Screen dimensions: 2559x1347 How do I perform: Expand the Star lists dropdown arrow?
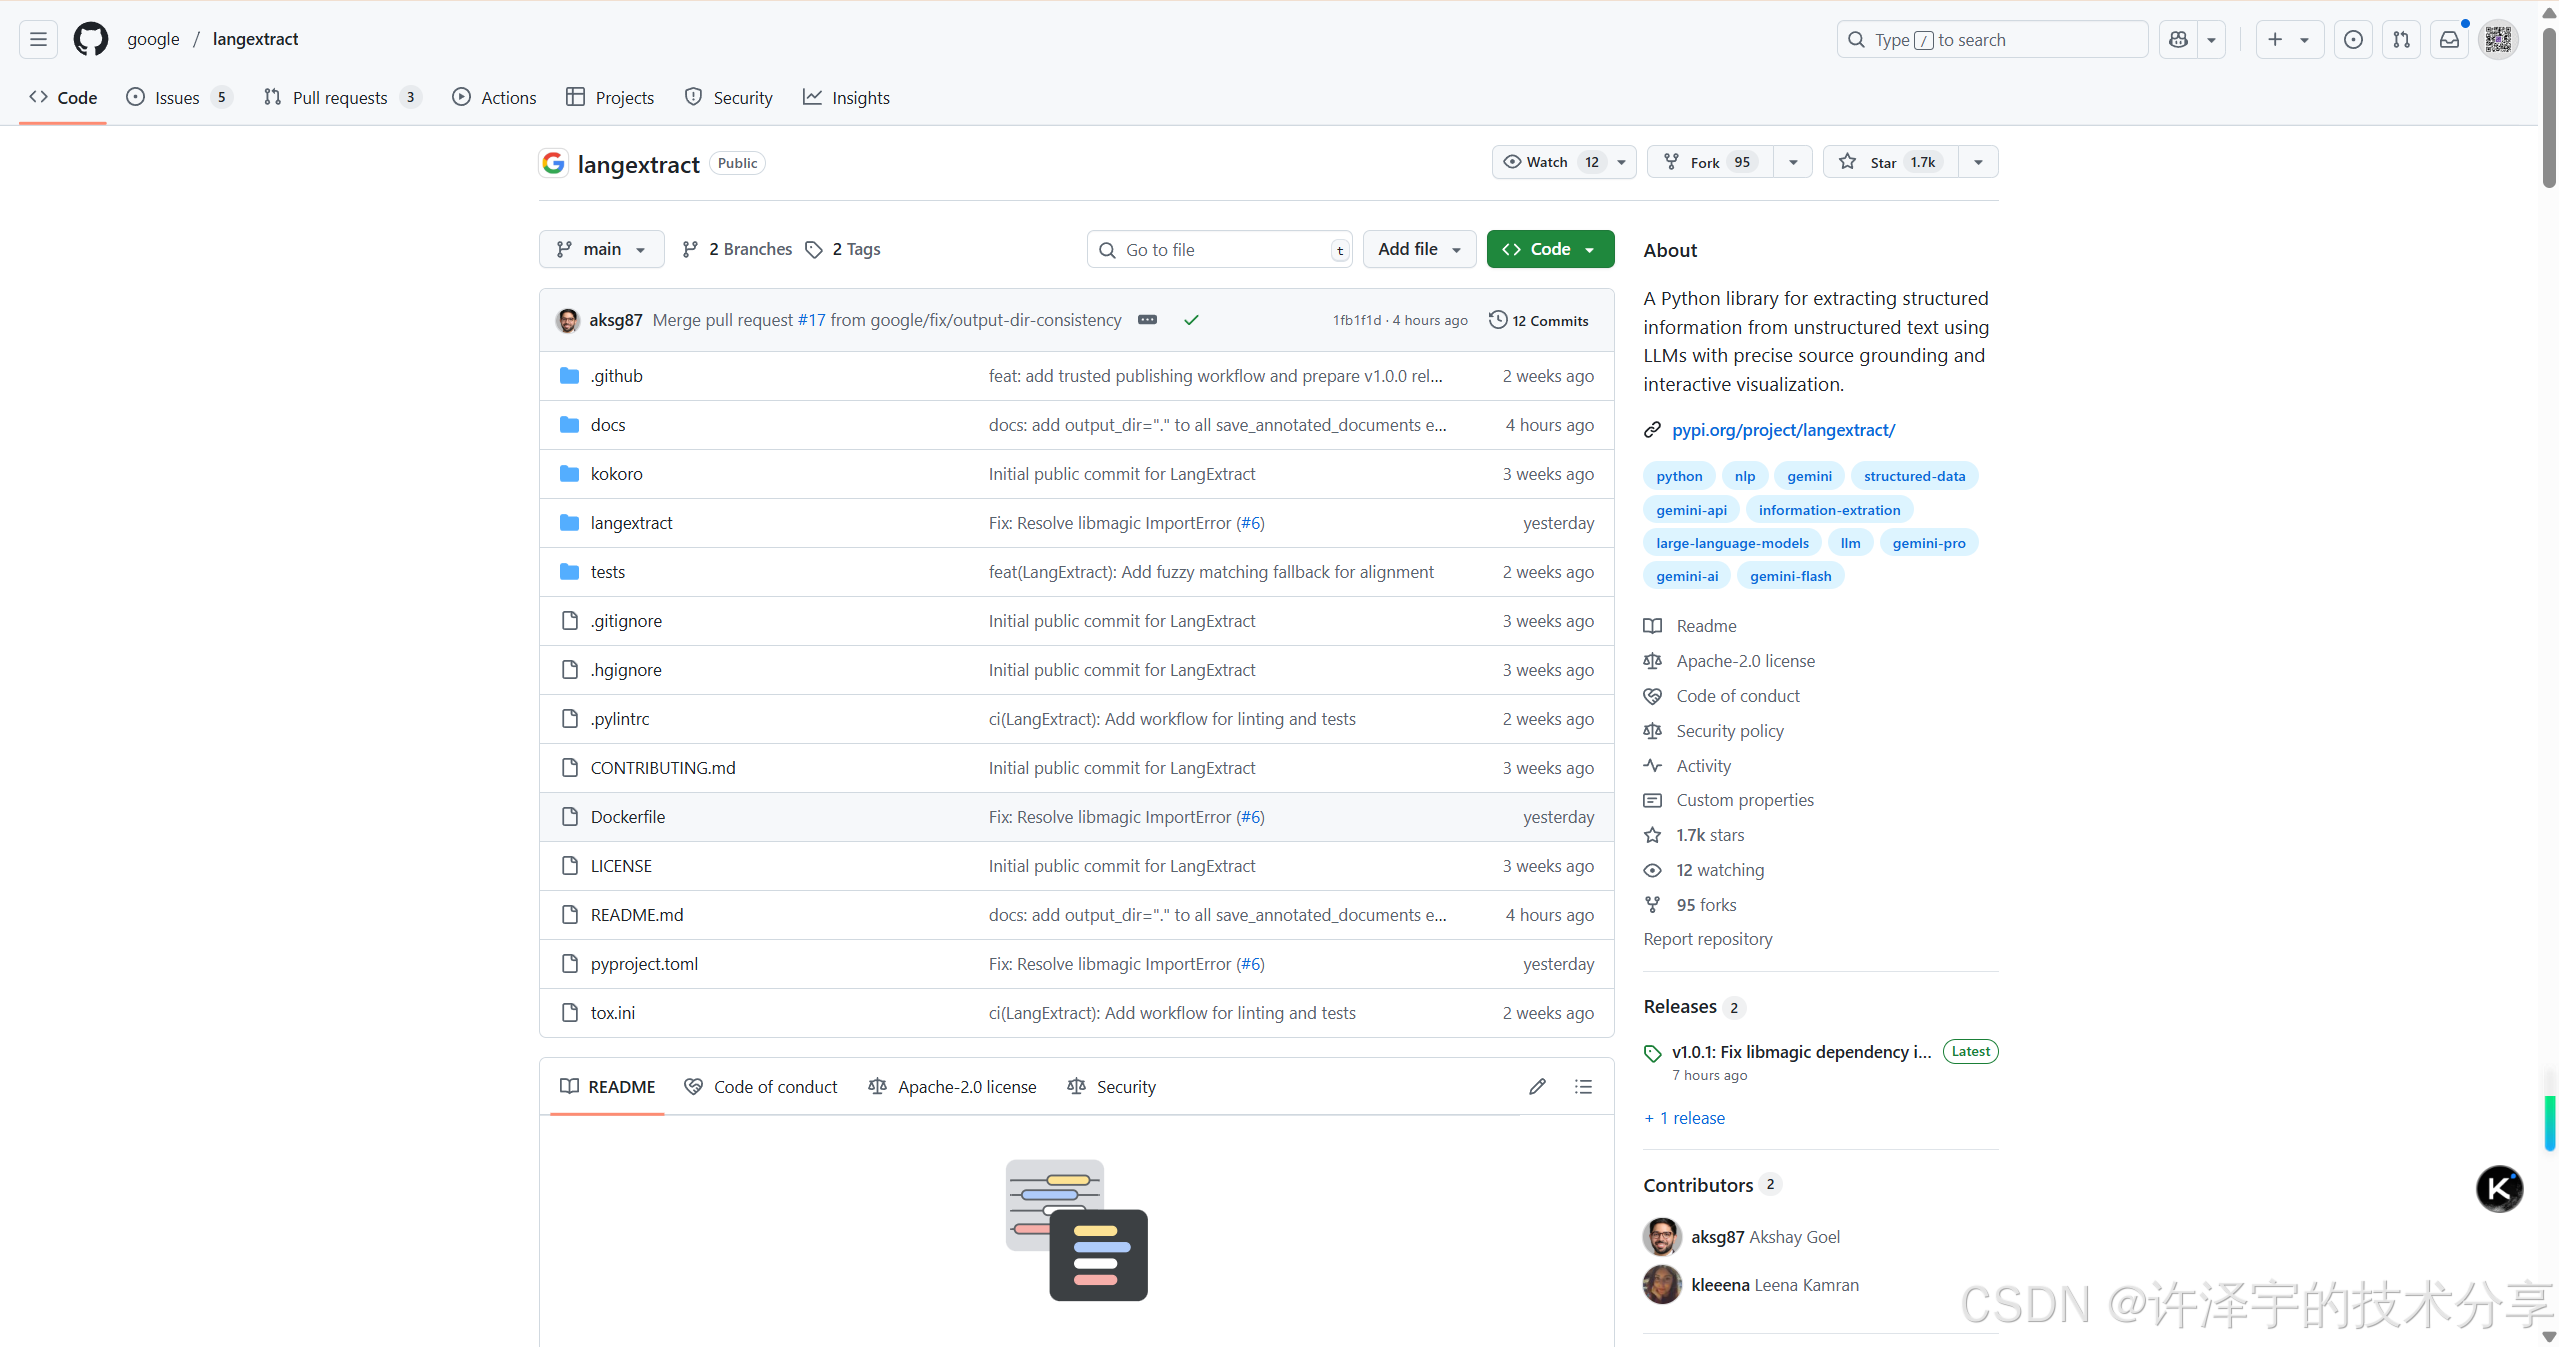point(1978,162)
